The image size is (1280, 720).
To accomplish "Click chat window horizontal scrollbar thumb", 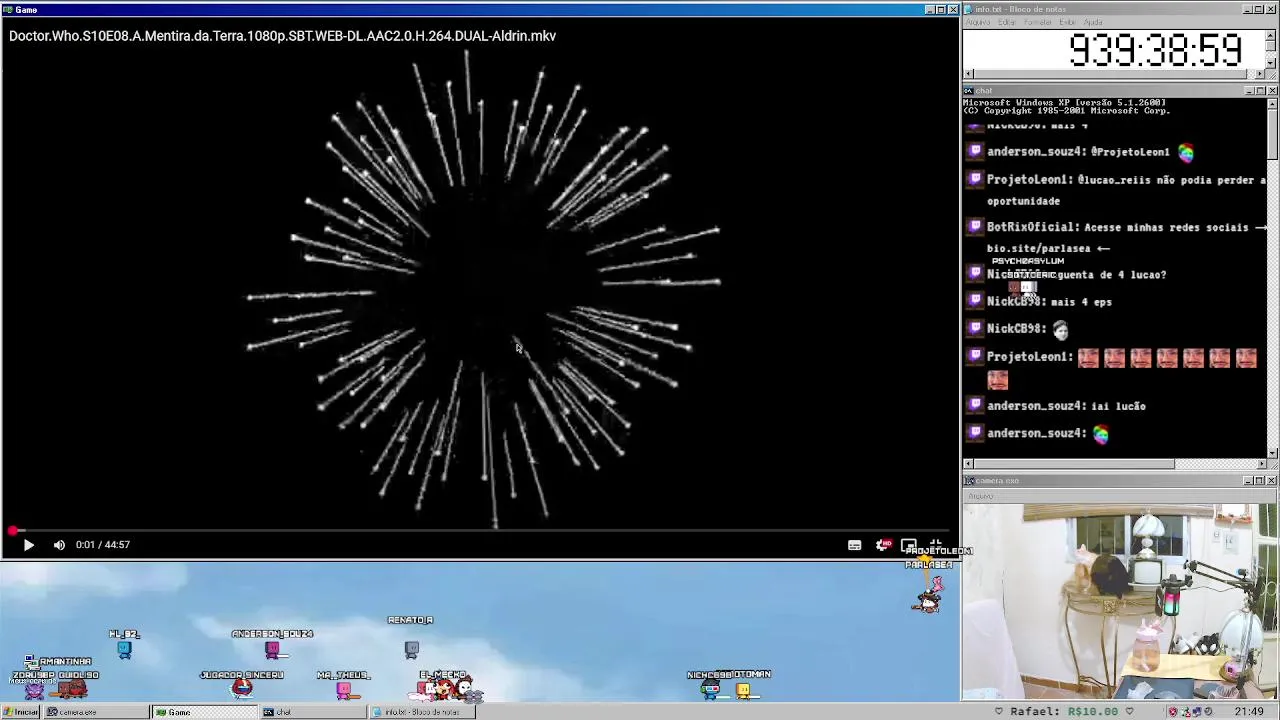I will (x=1074, y=464).
